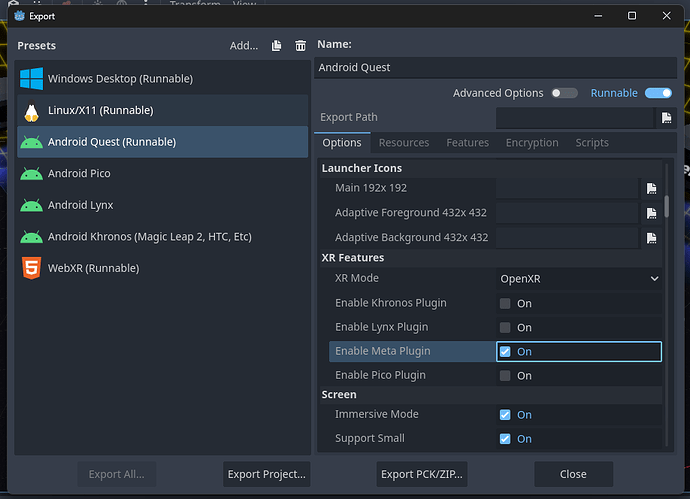
Task: Open the Scripts tab
Action: tap(592, 143)
